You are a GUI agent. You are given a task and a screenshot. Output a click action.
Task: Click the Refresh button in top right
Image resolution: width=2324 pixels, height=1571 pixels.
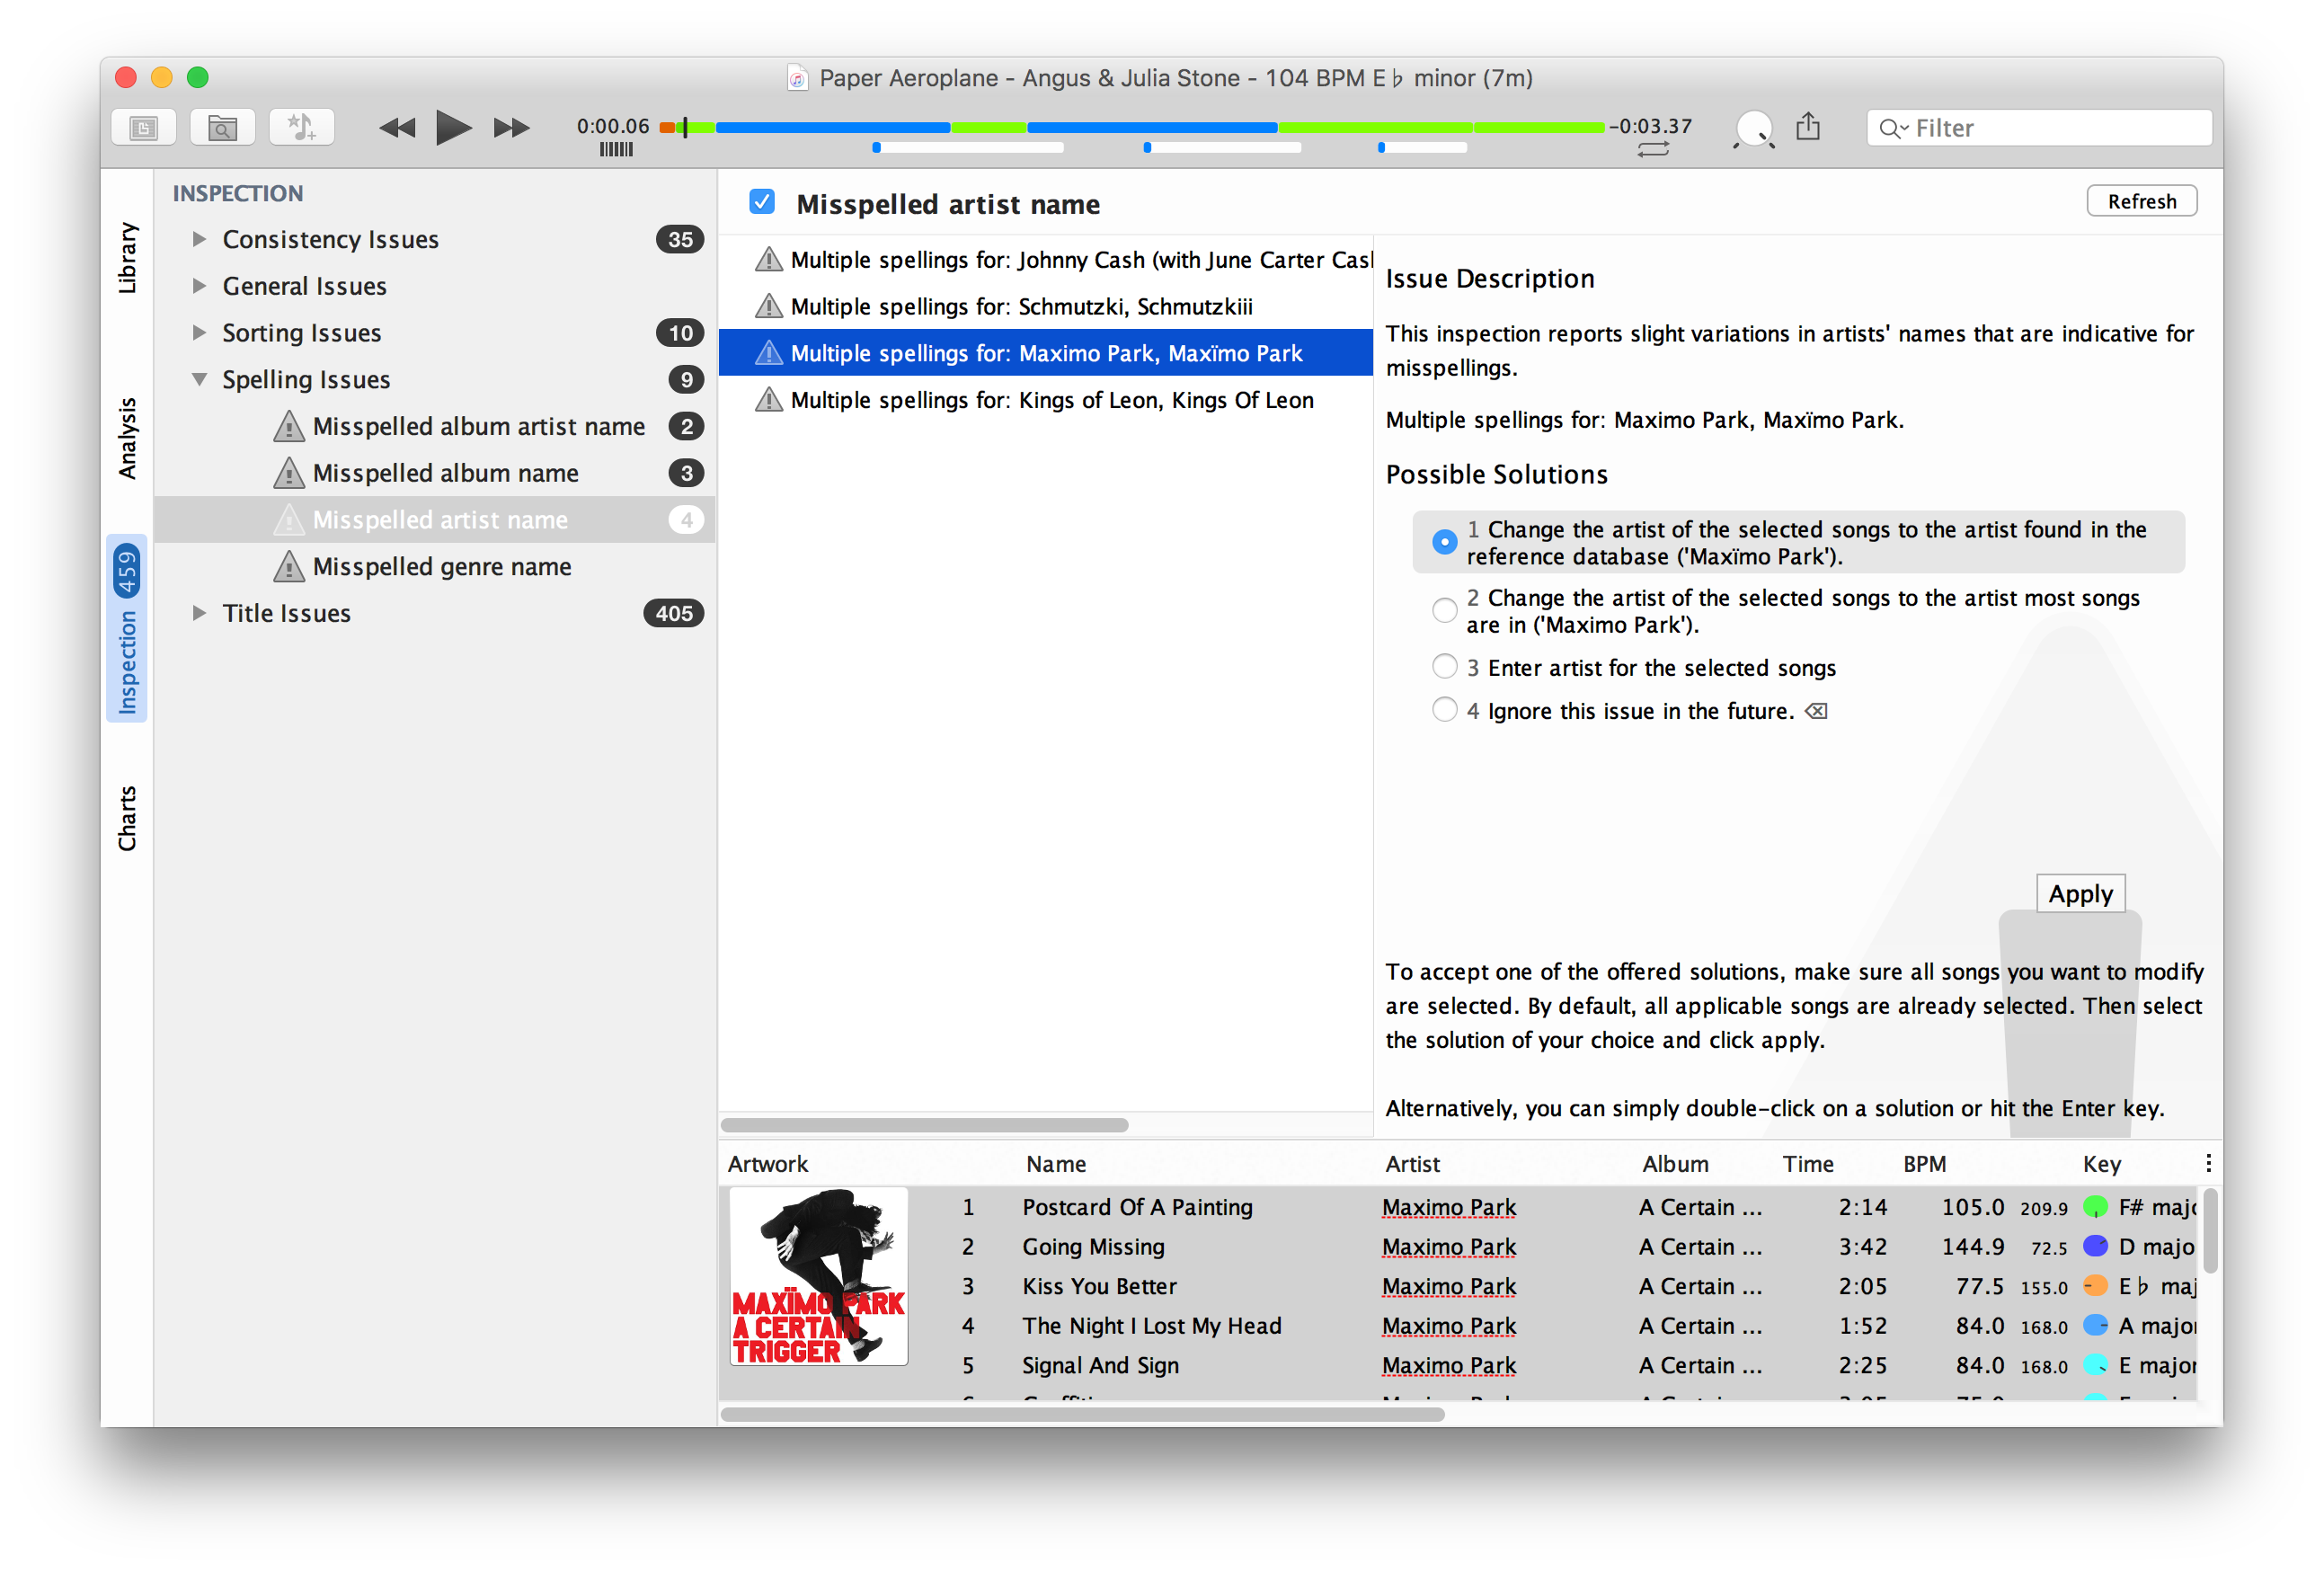point(2145,200)
